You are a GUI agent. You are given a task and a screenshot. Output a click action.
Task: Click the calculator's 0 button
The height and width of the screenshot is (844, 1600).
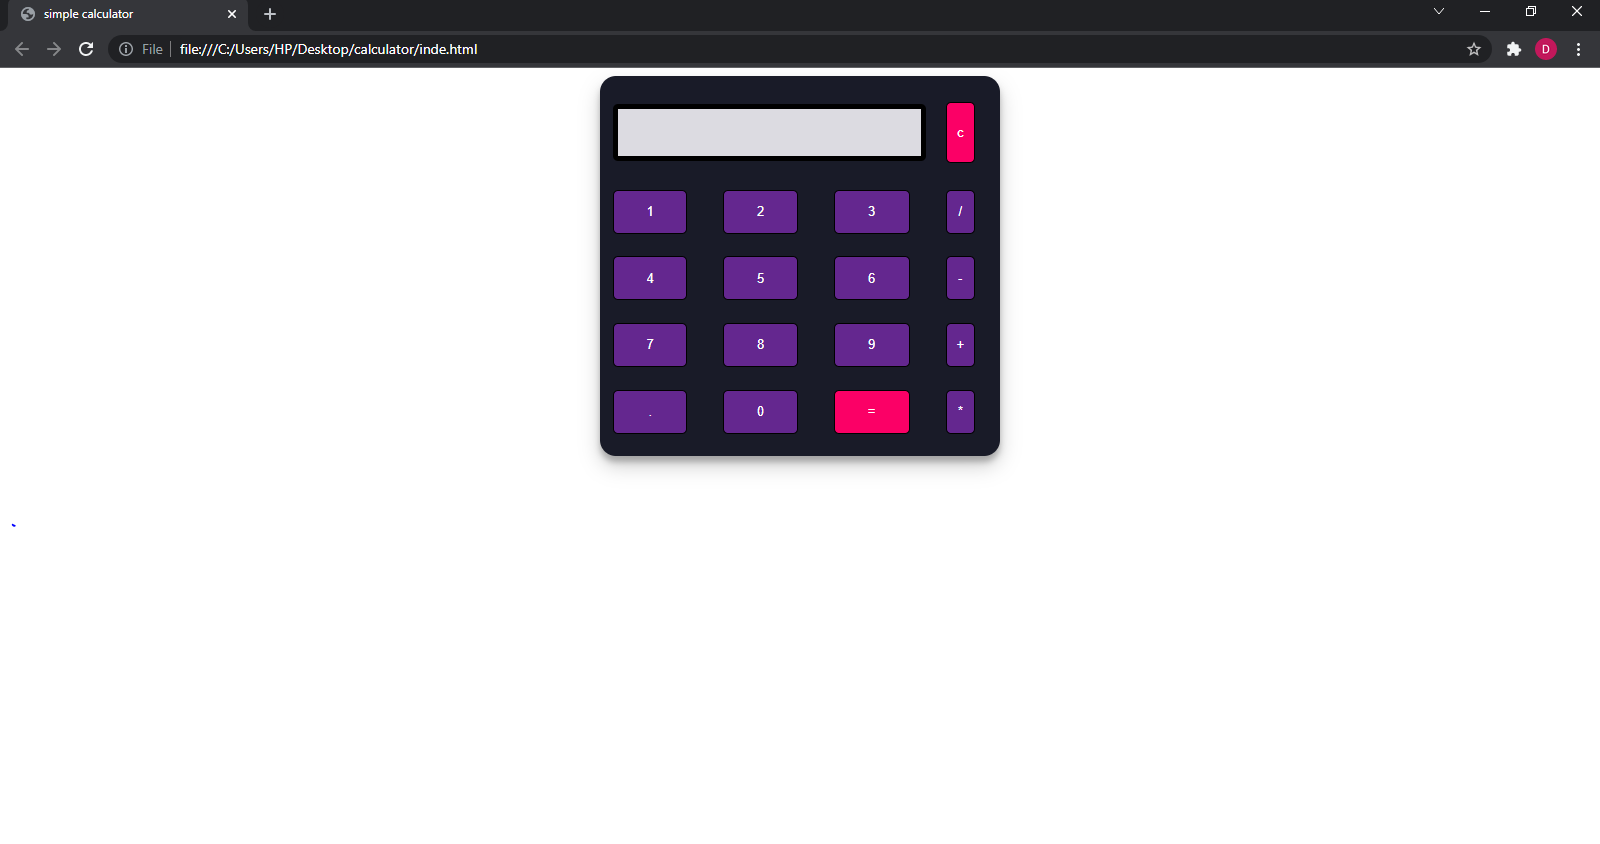(x=760, y=412)
